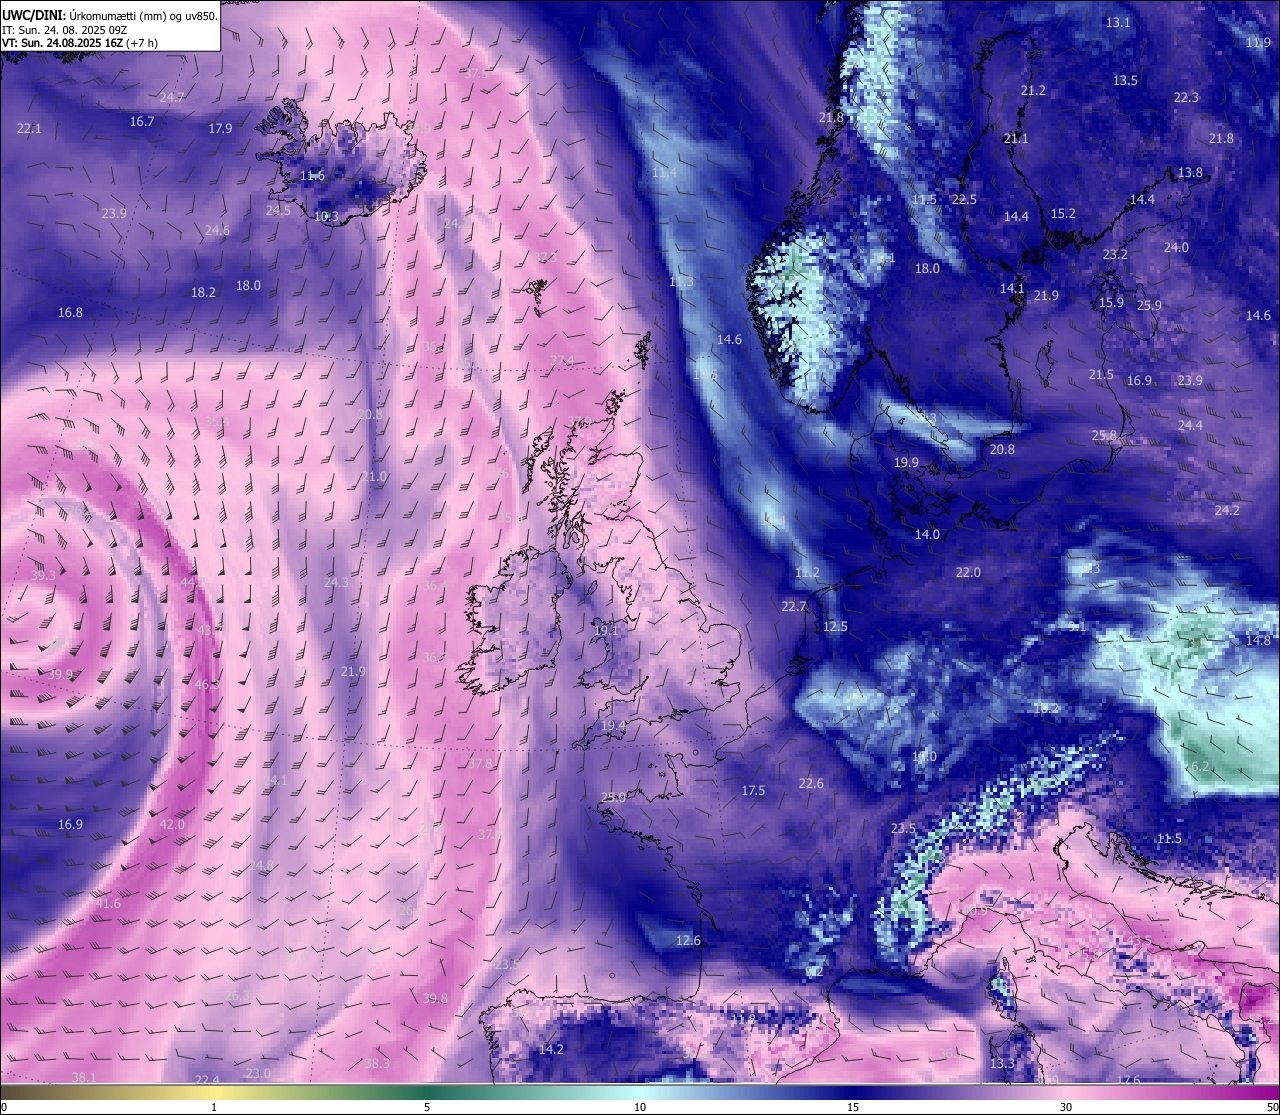Click the map value 15.2

coord(1063,213)
